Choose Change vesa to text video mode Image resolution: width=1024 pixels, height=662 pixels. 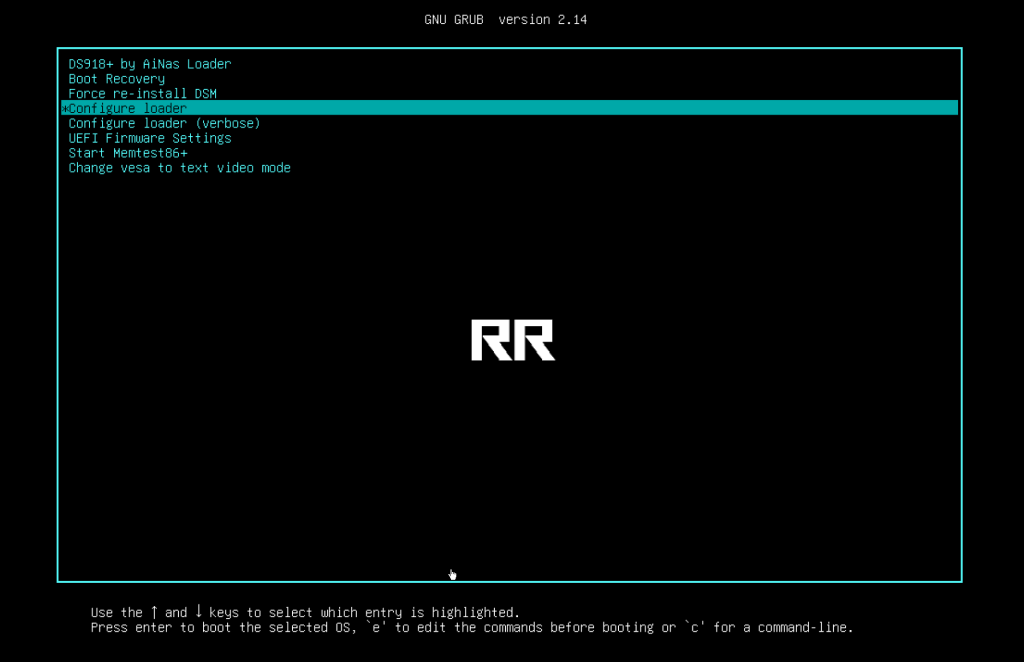180,168
